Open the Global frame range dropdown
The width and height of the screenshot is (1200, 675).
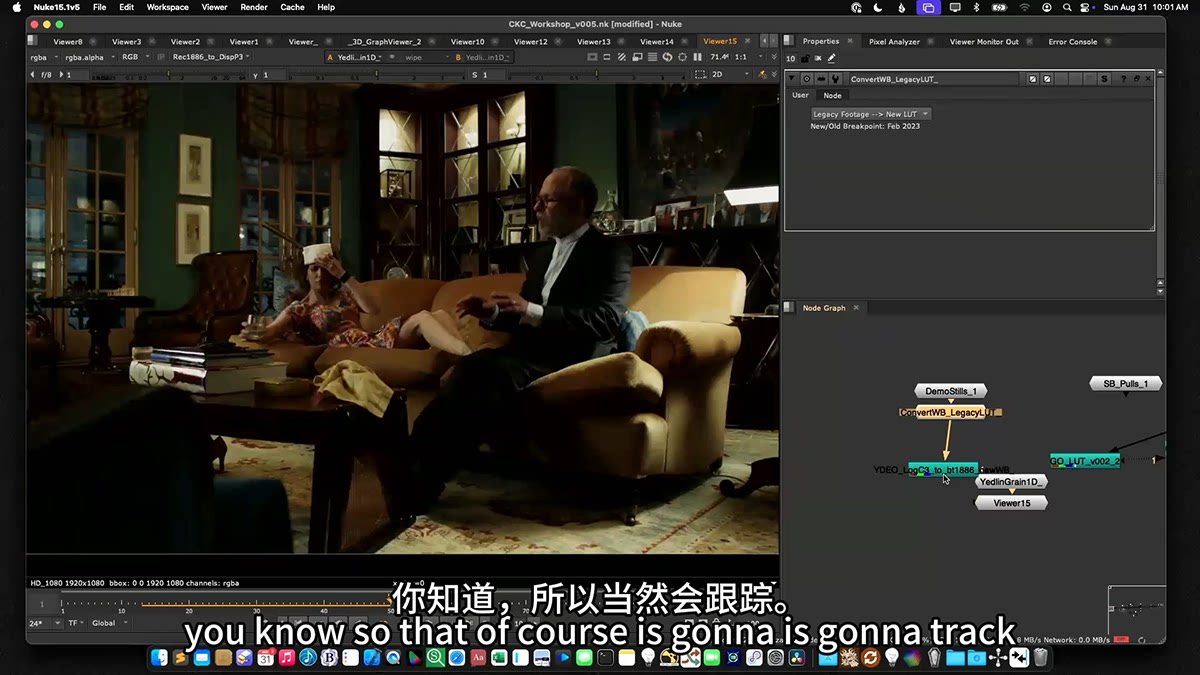tap(109, 623)
